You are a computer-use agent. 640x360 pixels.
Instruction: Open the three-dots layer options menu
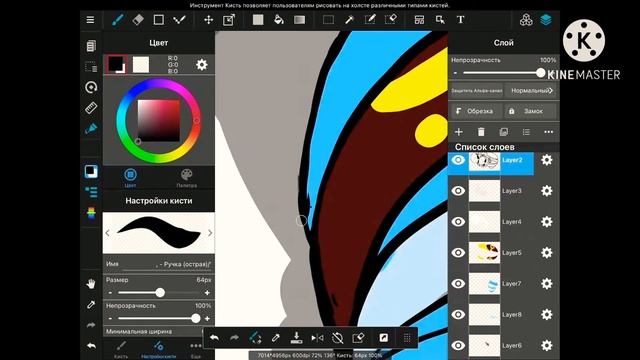click(549, 132)
